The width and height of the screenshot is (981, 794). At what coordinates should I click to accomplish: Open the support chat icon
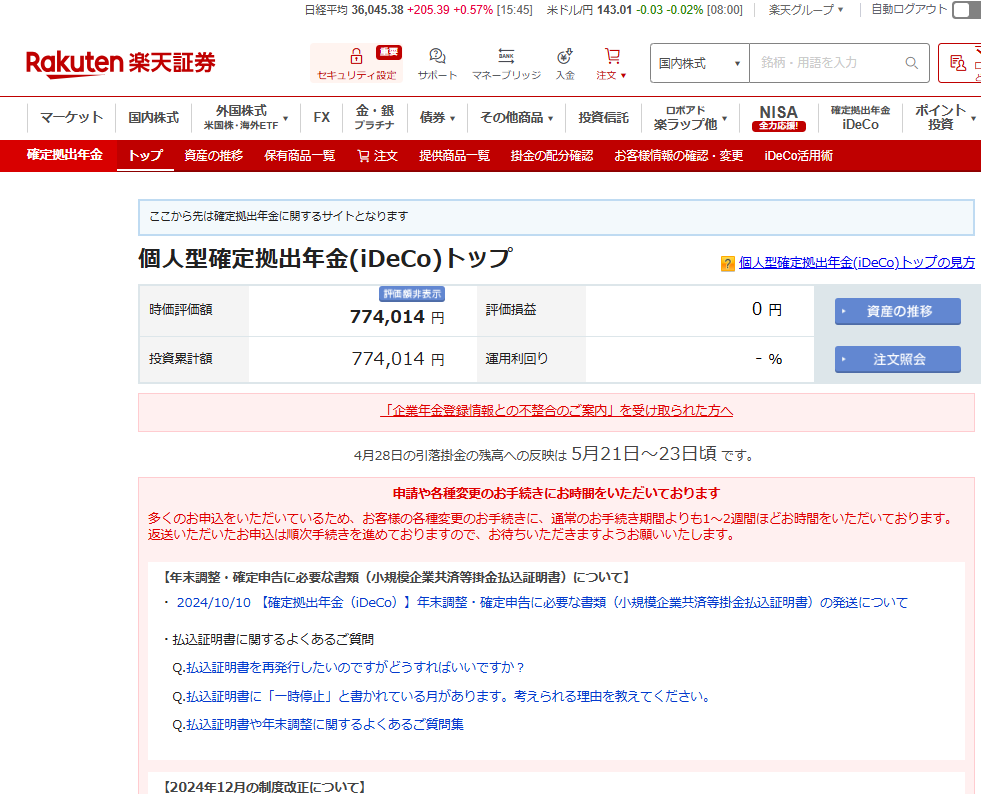pos(437,57)
